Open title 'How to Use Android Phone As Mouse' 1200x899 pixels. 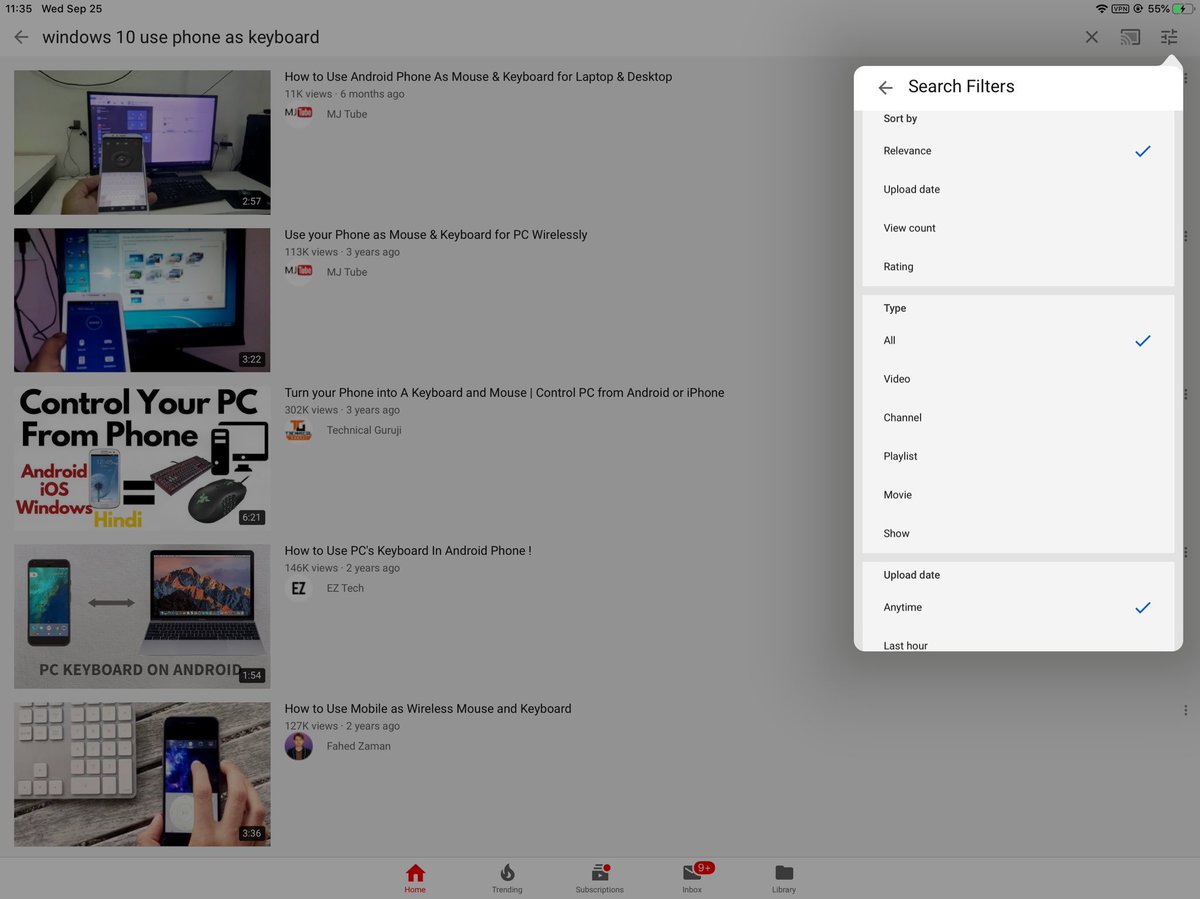tap(478, 77)
